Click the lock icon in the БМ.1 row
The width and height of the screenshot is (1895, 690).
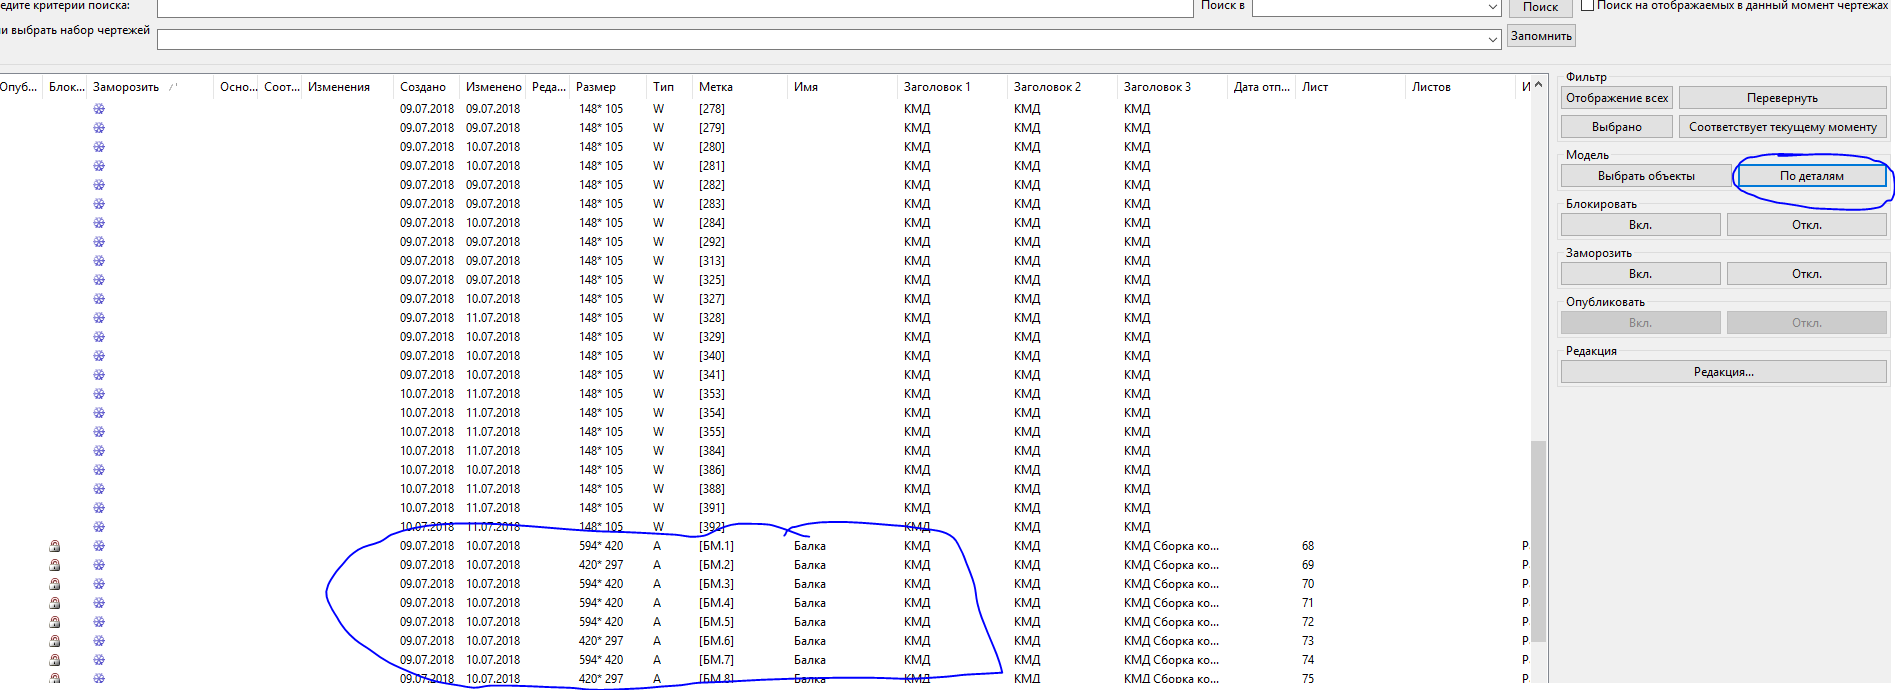(55, 546)
